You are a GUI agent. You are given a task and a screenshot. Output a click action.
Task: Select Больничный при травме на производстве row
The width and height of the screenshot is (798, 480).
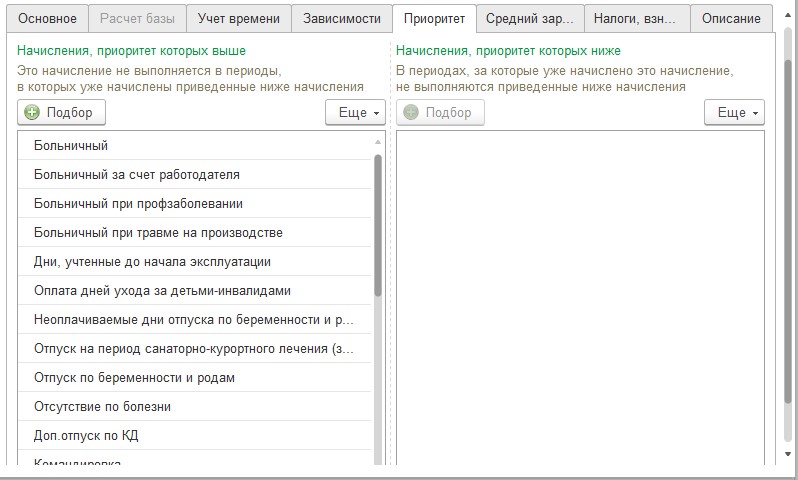pos(195,233)
